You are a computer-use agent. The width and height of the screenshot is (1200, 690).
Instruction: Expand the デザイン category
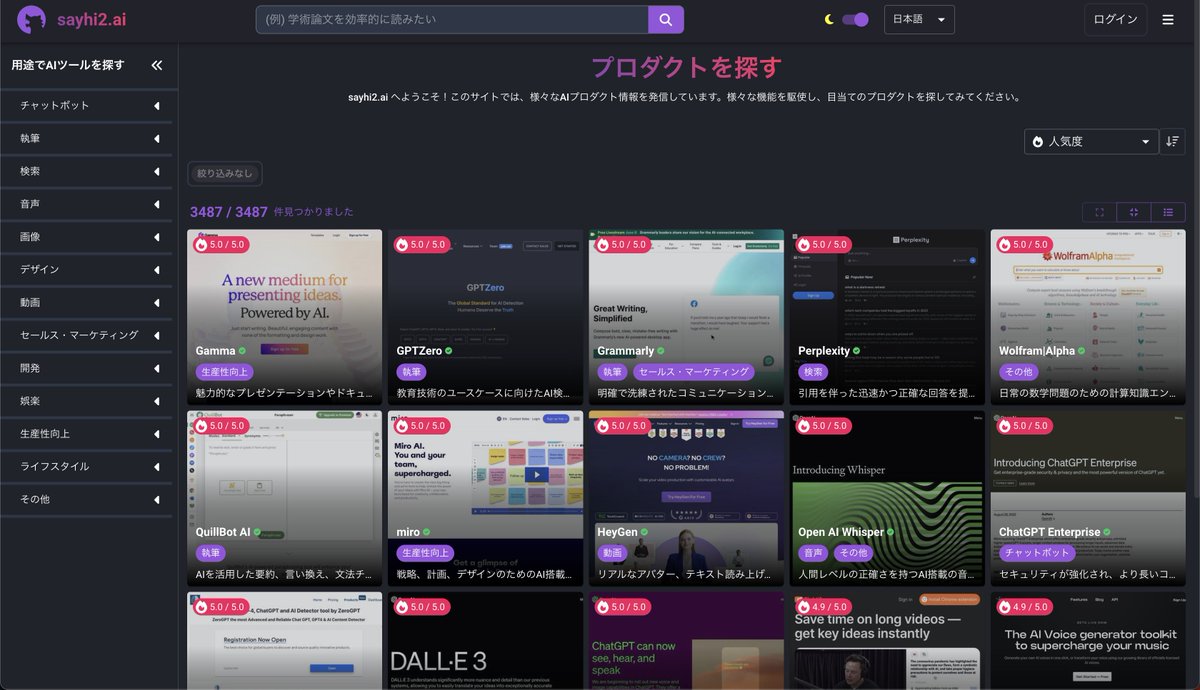pos(89,270)
